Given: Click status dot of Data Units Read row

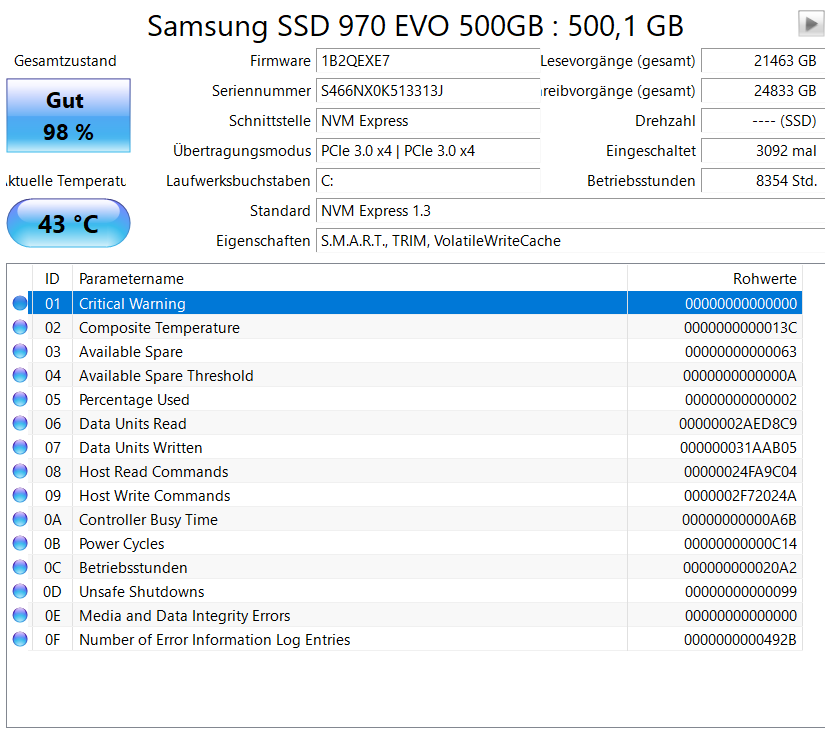Looking at the screenshot, I should point(20,423).
